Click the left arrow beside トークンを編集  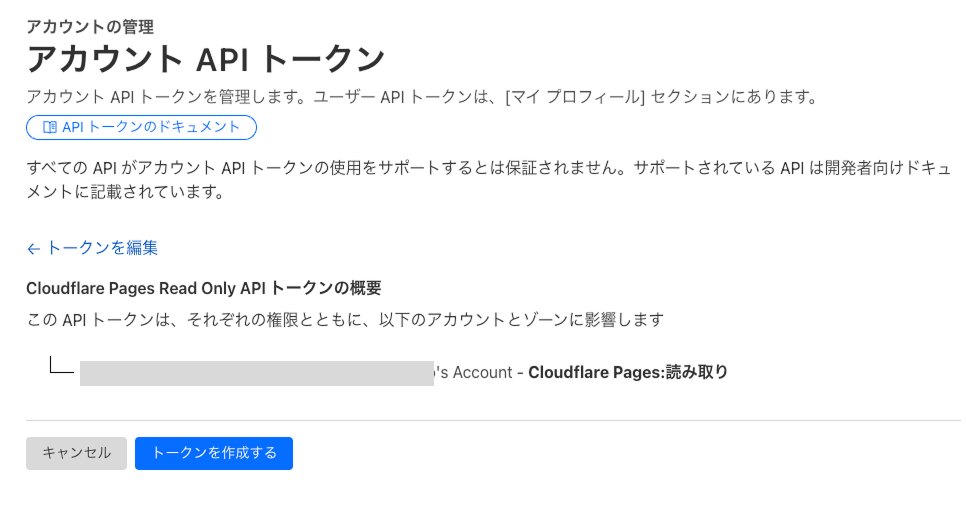(33, 248)
